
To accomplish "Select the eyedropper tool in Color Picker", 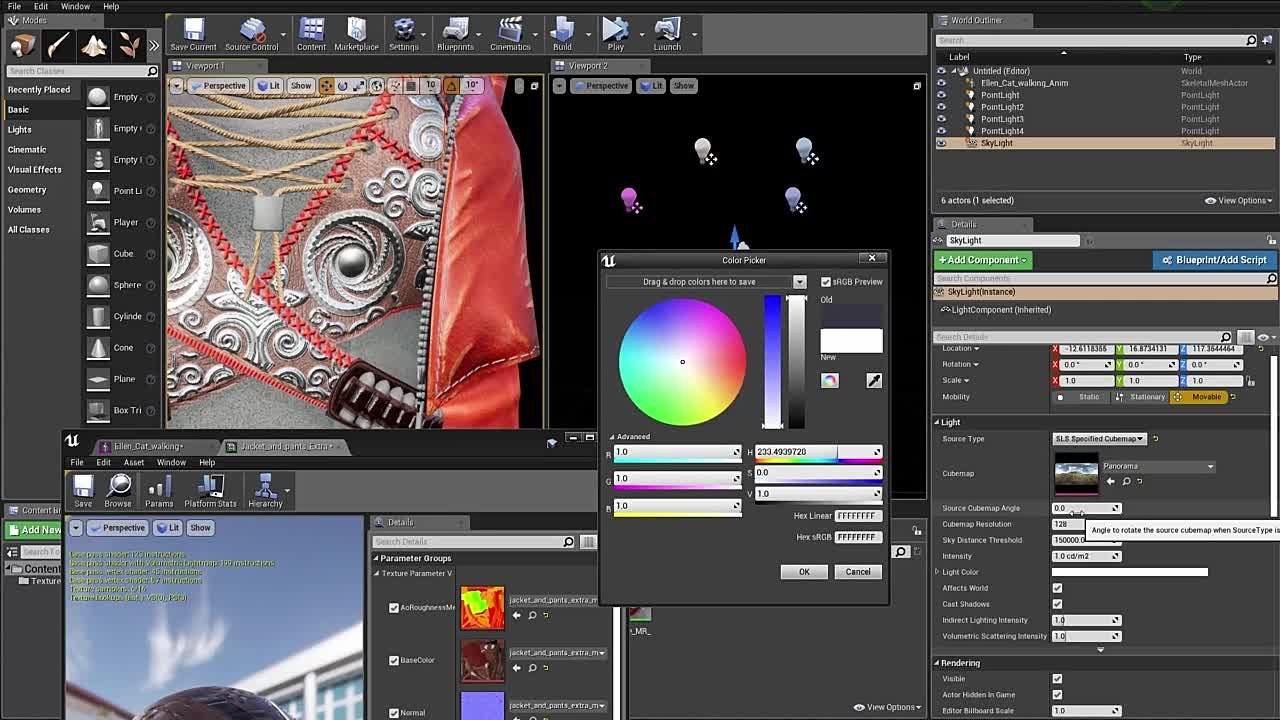I will coord(874,380).
